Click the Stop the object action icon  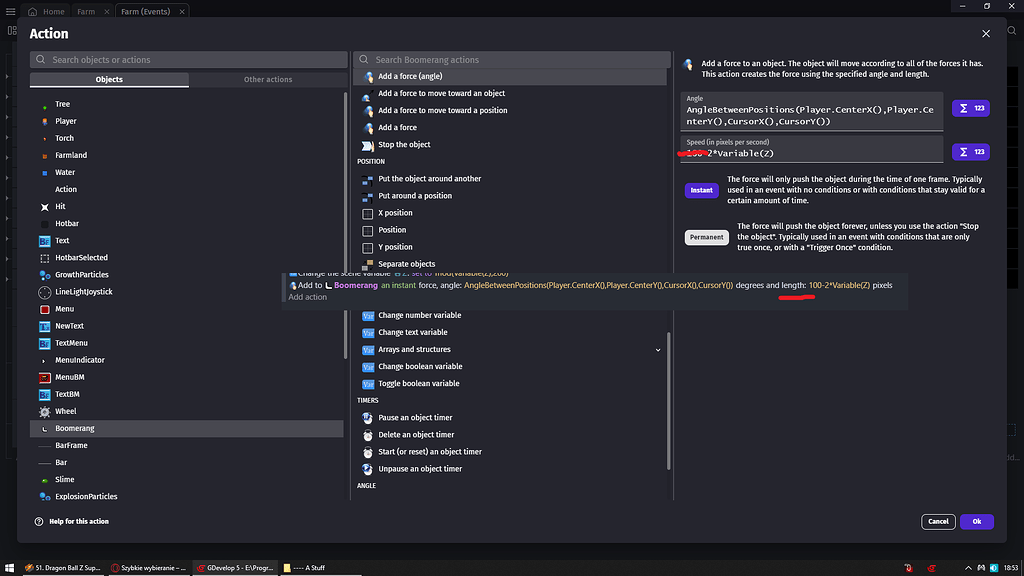tap(368, 145)
